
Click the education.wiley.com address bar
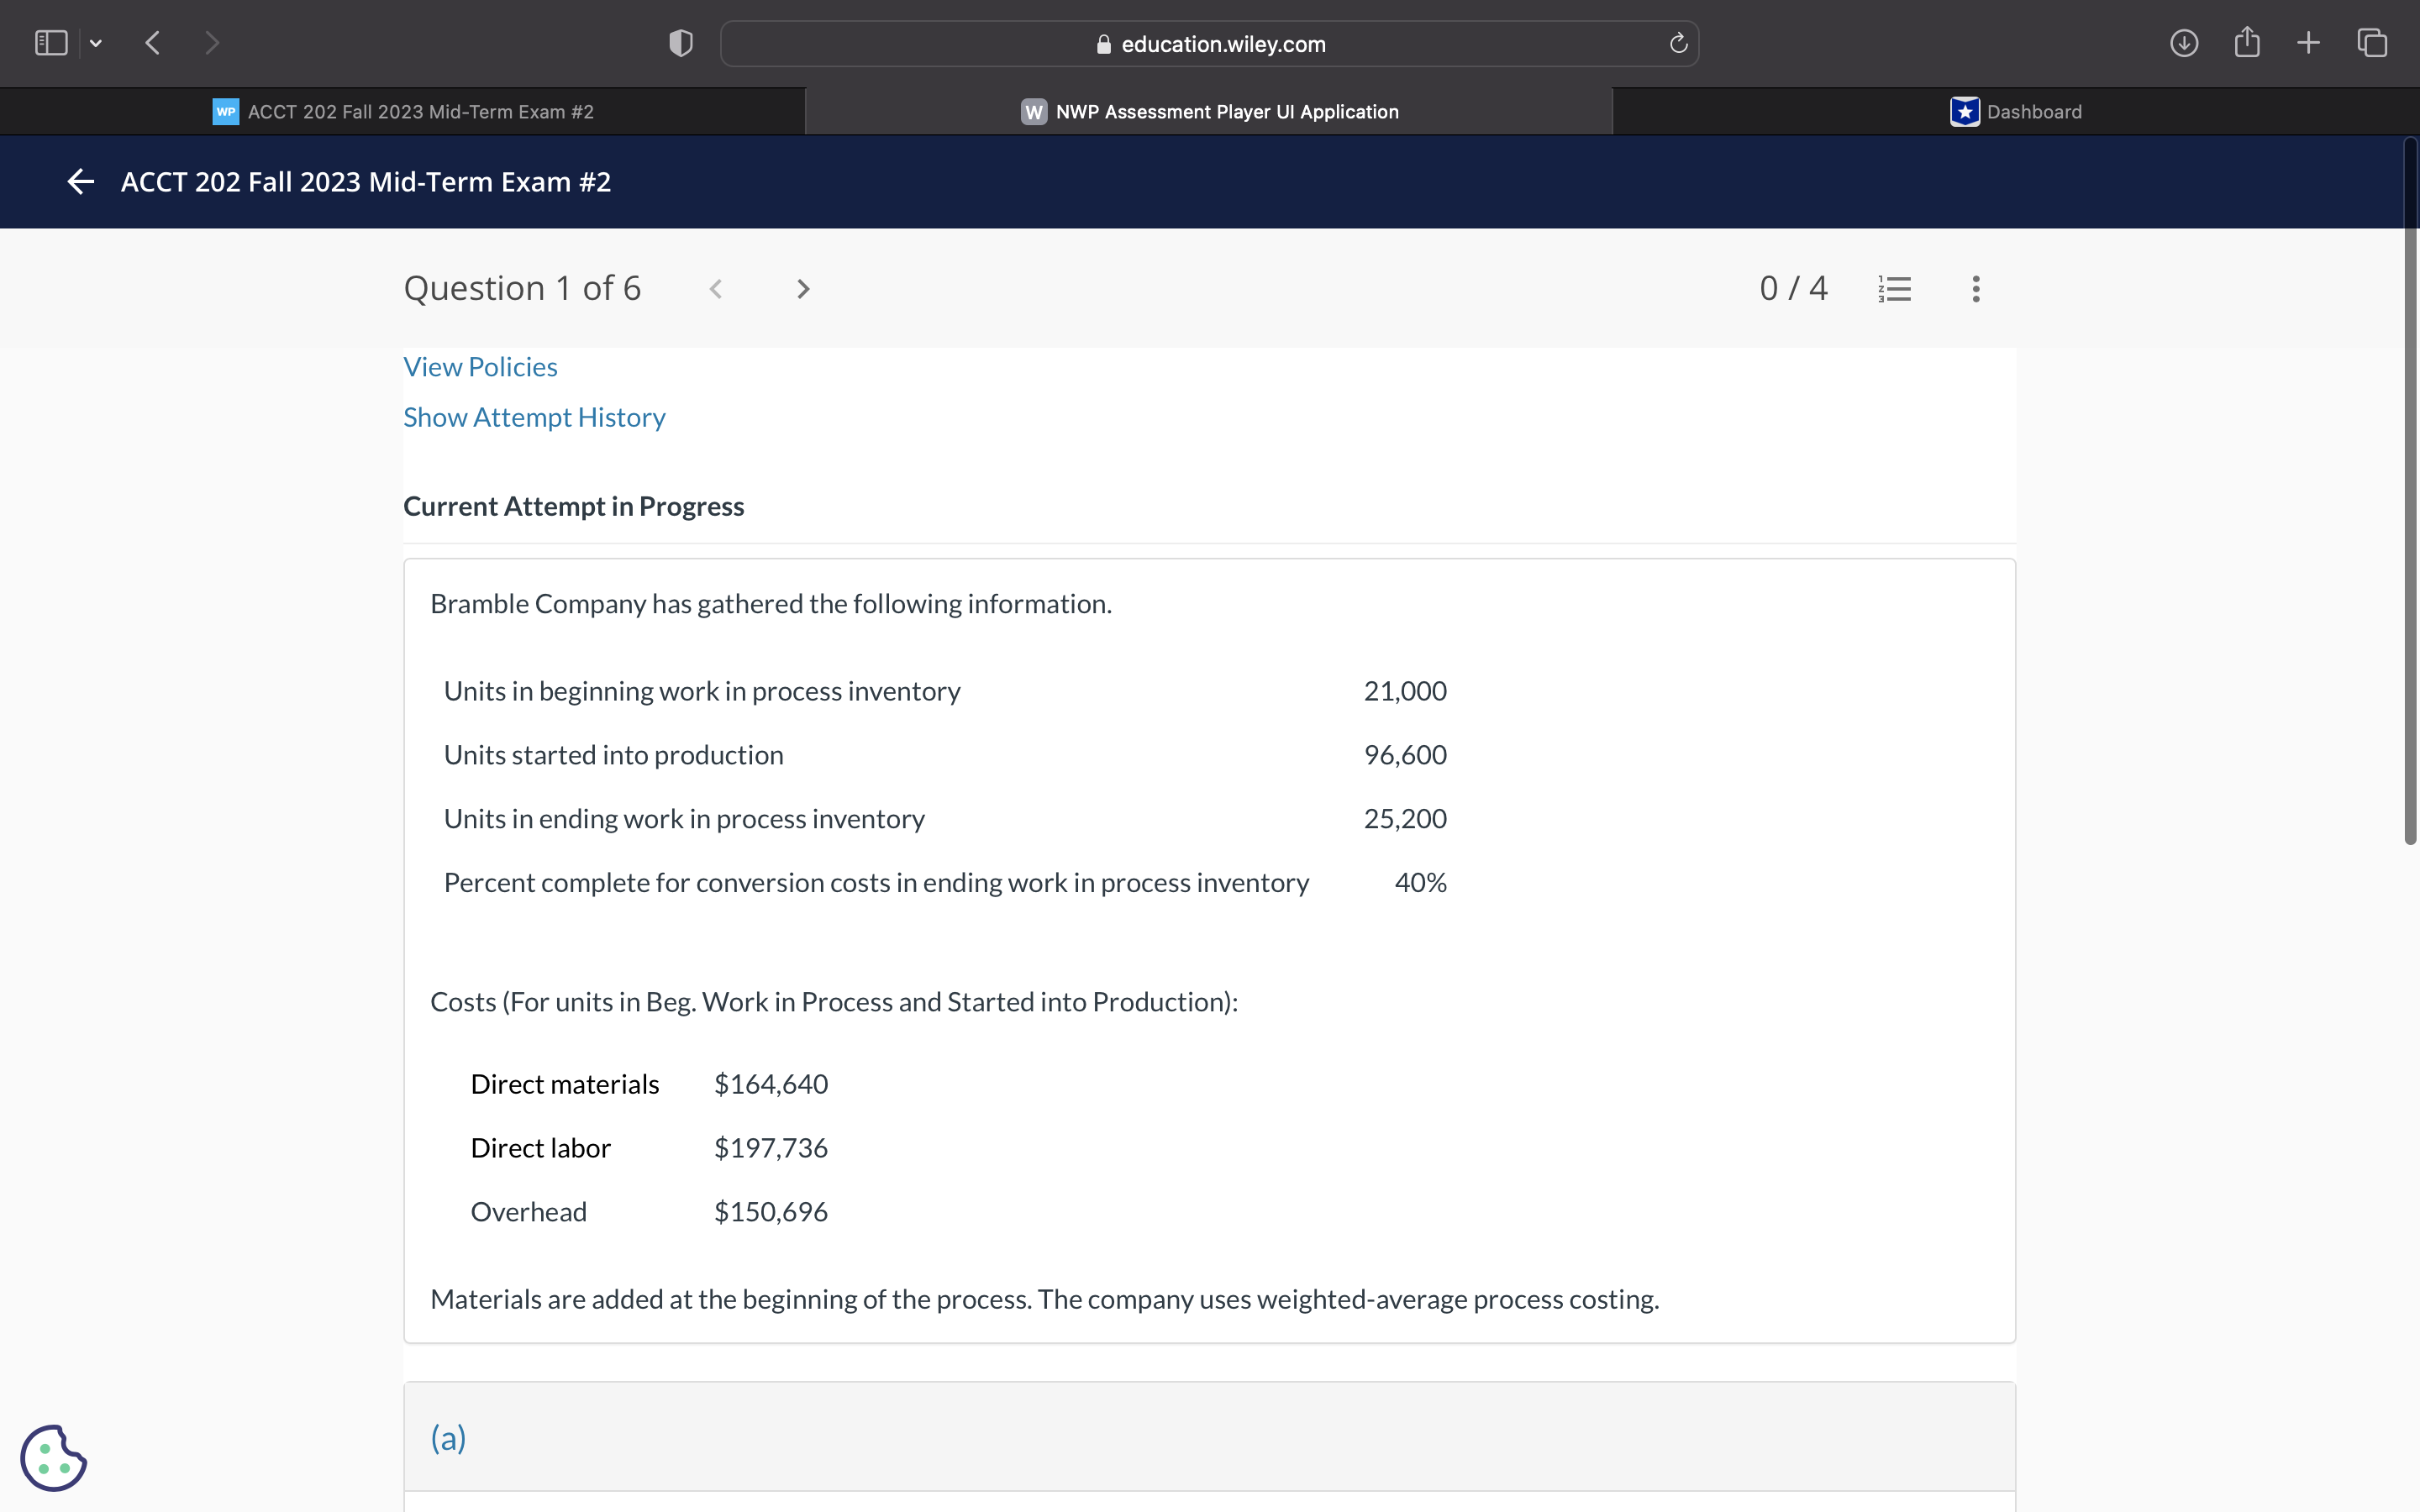point(1209,44)
